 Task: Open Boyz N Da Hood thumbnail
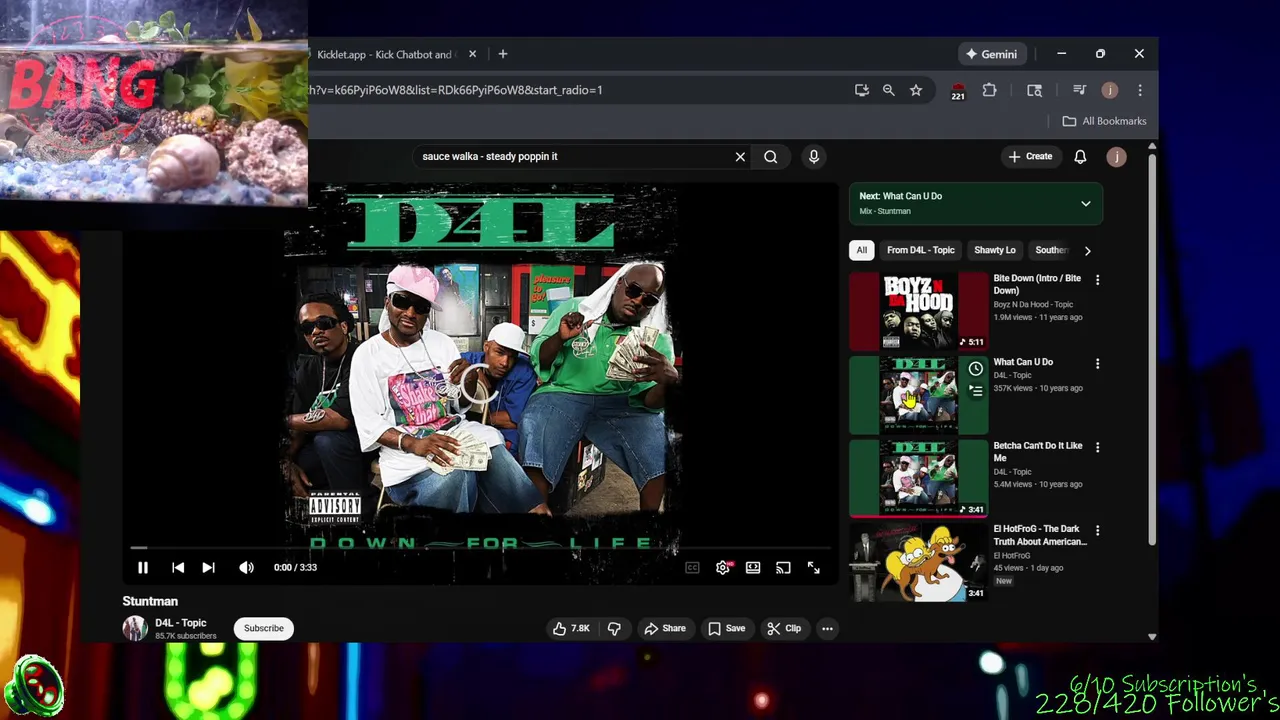(918, 311)
